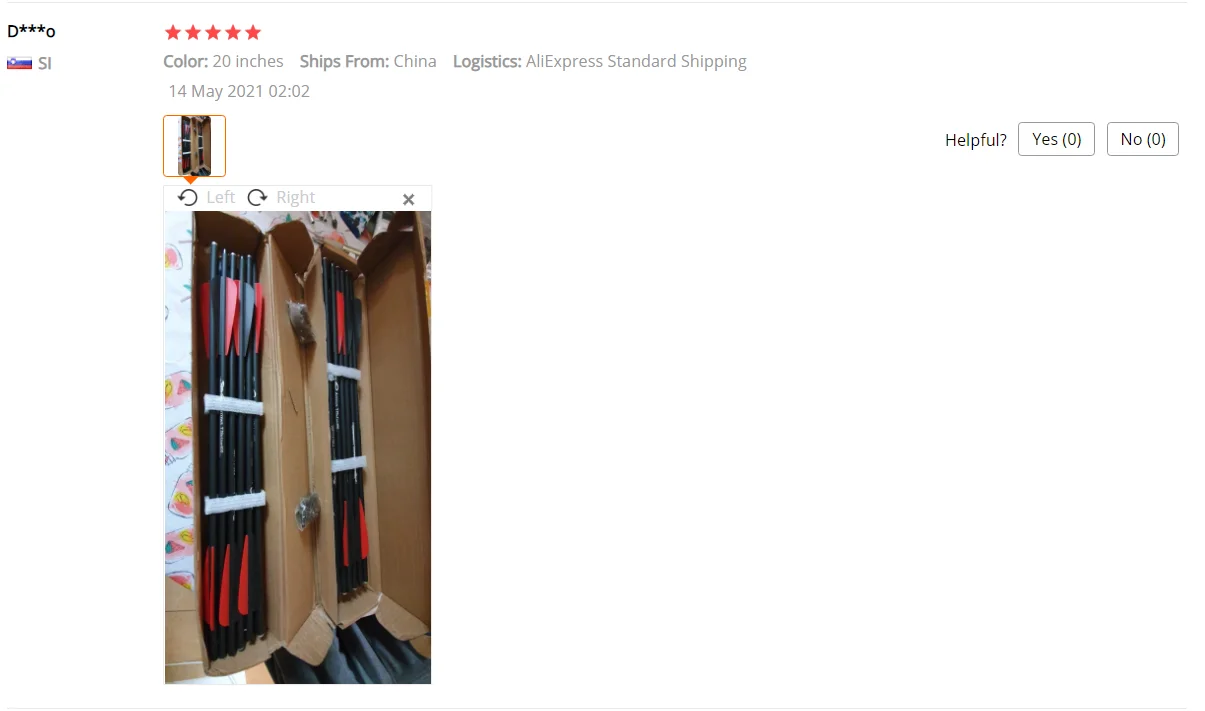Click the first red rating star
Screen dimensions: 1205x711
pos(173,32)
